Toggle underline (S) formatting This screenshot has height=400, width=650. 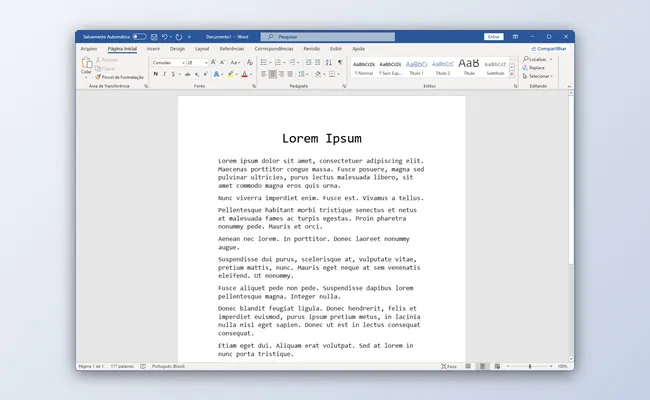click(173, 74)
